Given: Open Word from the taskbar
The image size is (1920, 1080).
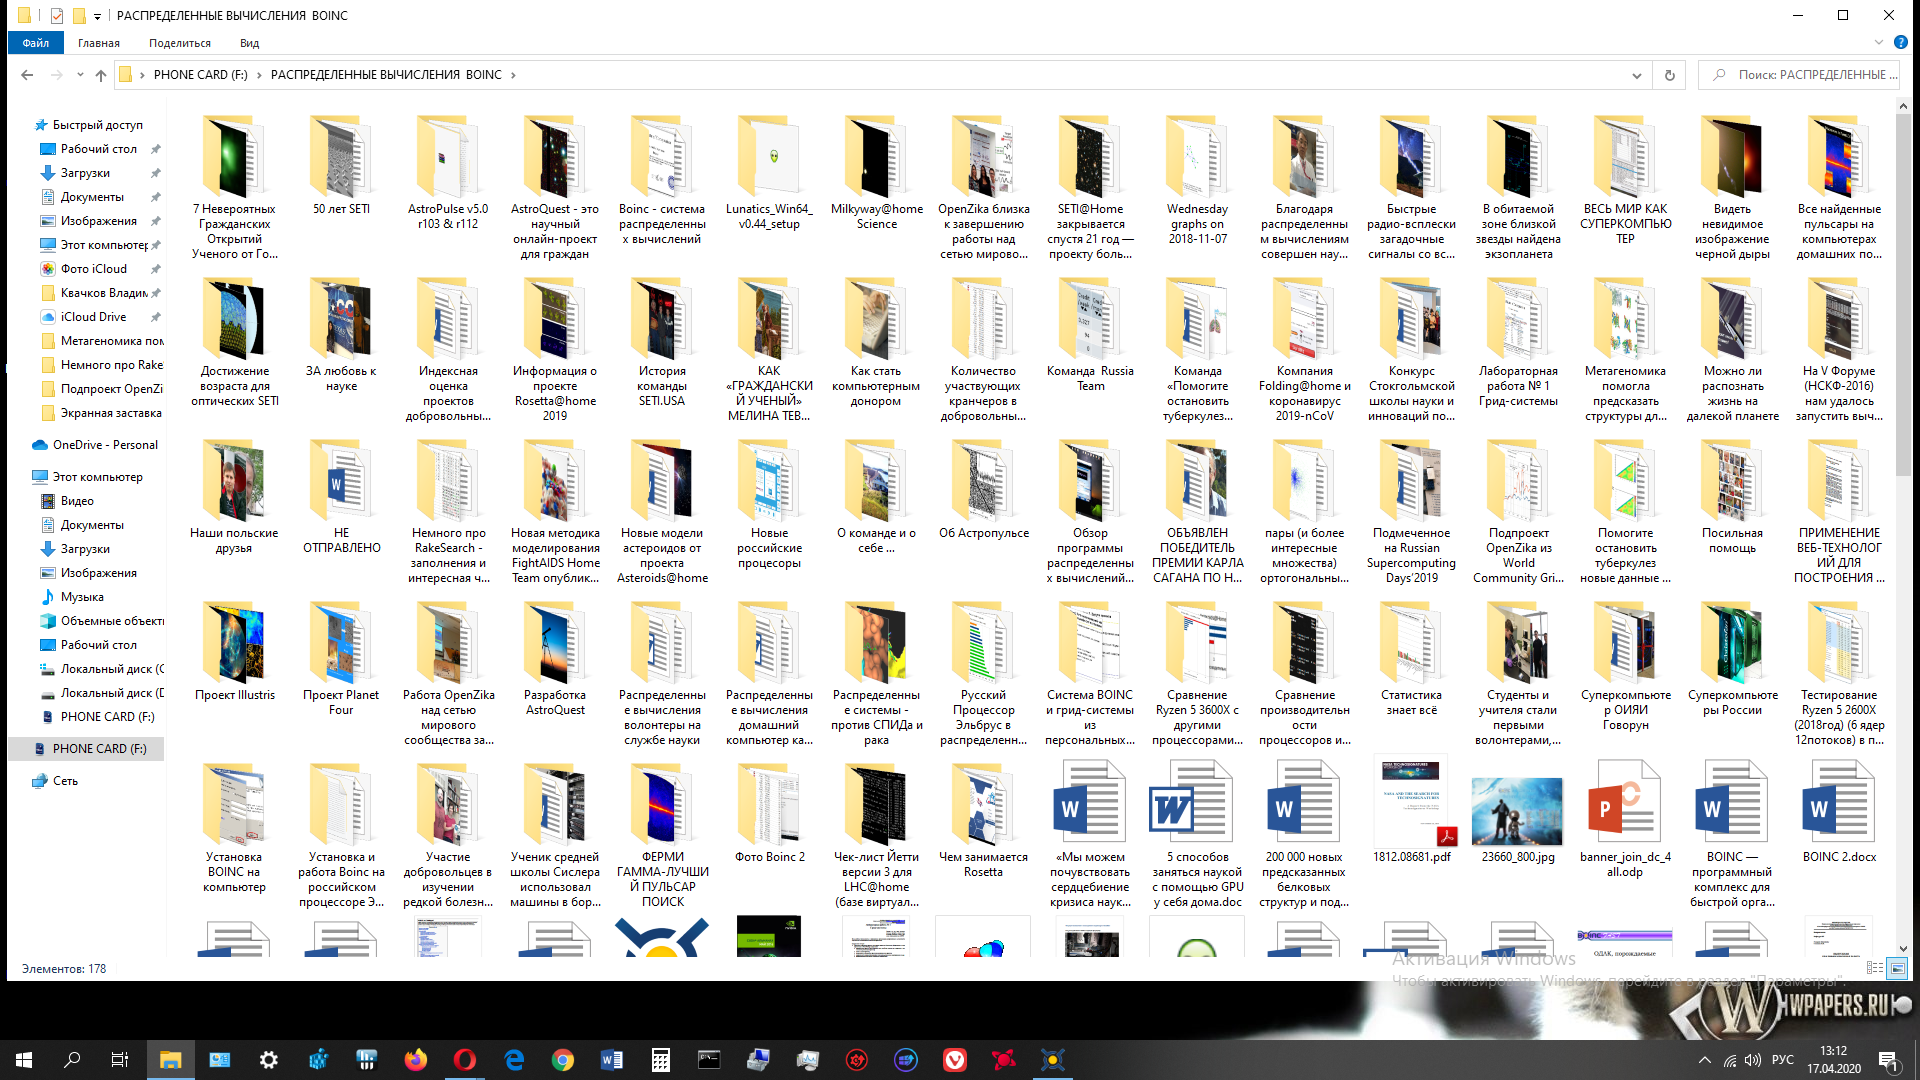Looking at the screenshot, I should (611, 1059).
